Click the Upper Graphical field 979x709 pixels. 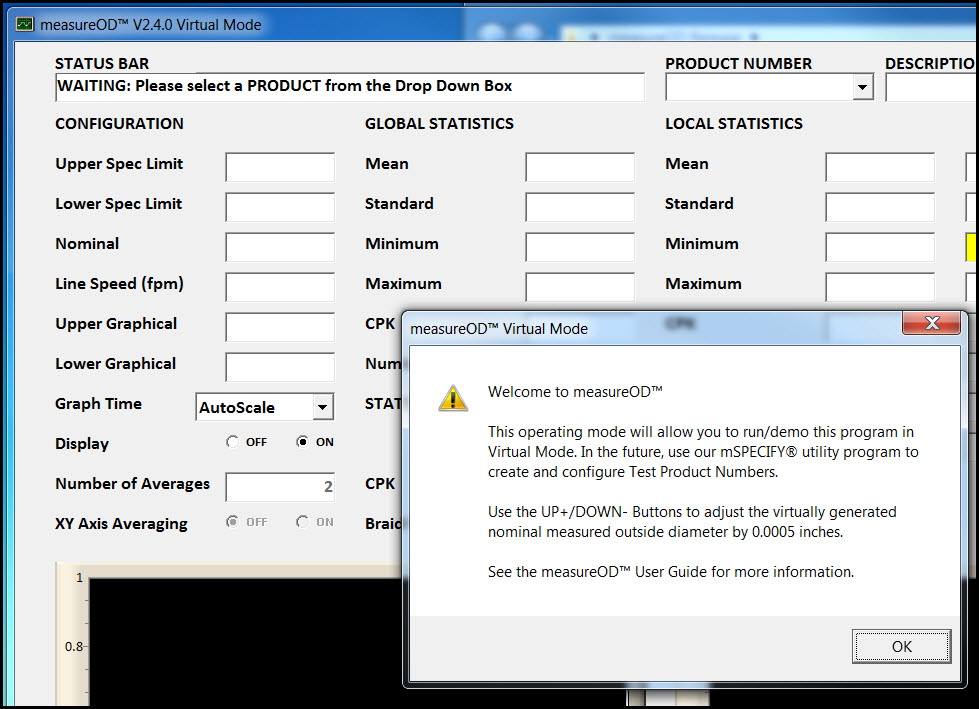coord(280,327)
